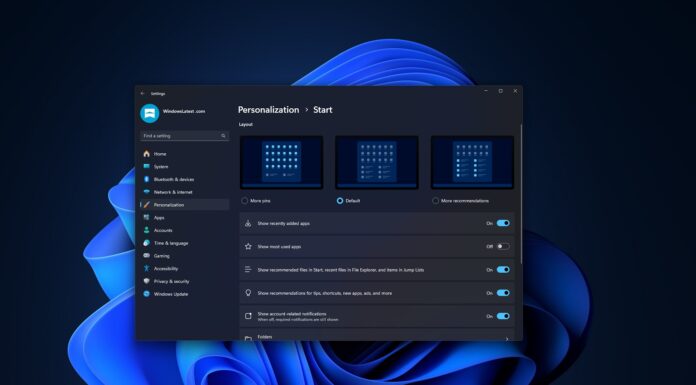Click the Time & language globe icon

tap(146, 243)
